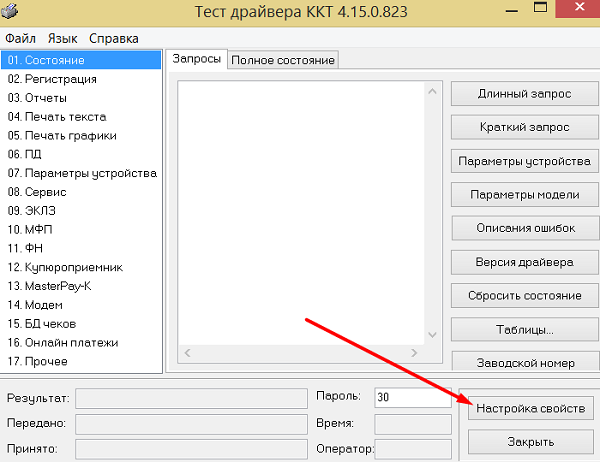Viewport: 600px width, 462px height.
Task: Click the Закрыть button
Action: coord(530,442)
